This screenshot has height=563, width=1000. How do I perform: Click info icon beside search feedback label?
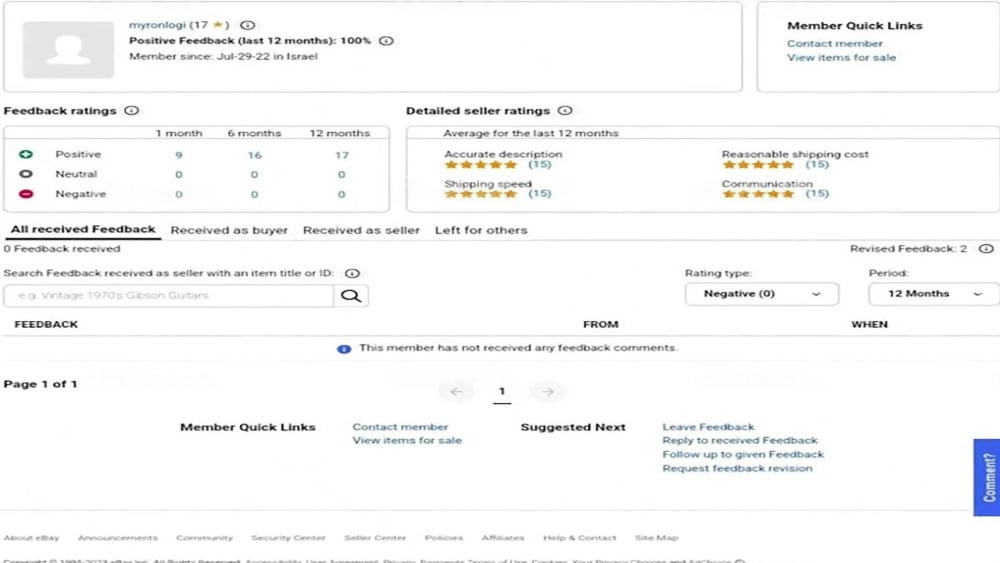click(352, 274)
